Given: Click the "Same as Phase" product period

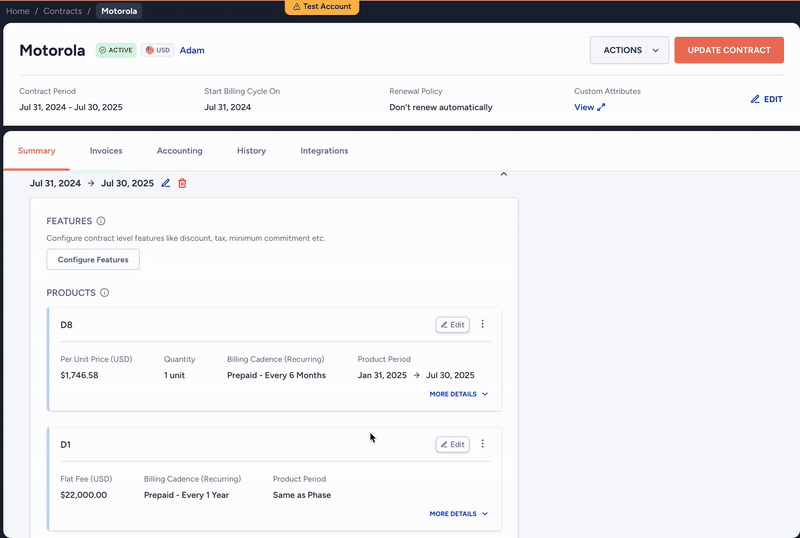Looking at the screenshot, I should (x=302, y=495).
